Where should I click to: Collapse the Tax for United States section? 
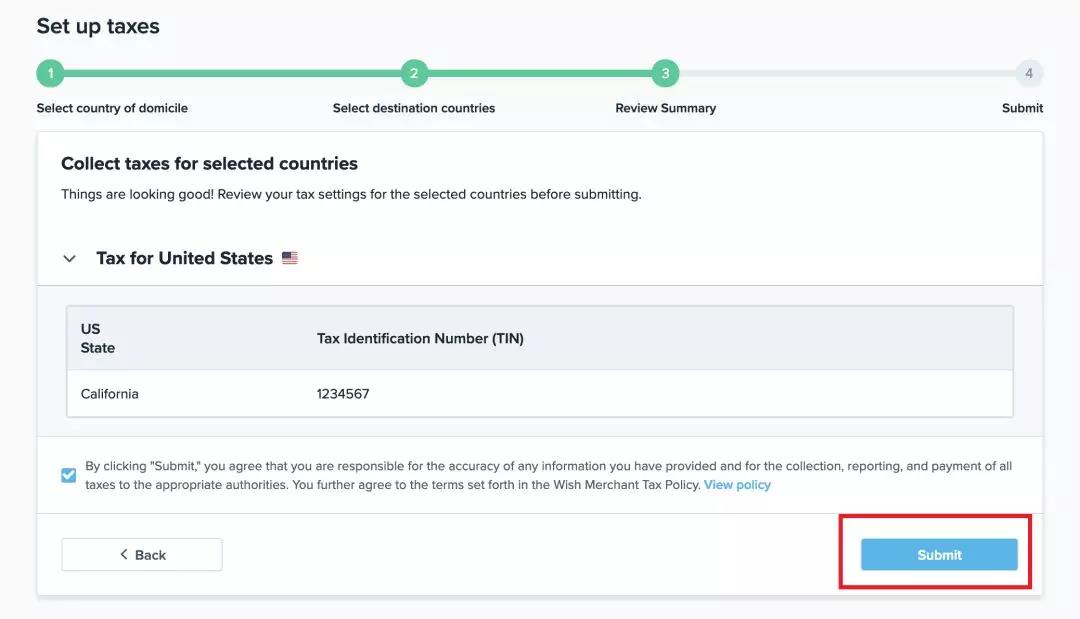(x=69, y=258)
